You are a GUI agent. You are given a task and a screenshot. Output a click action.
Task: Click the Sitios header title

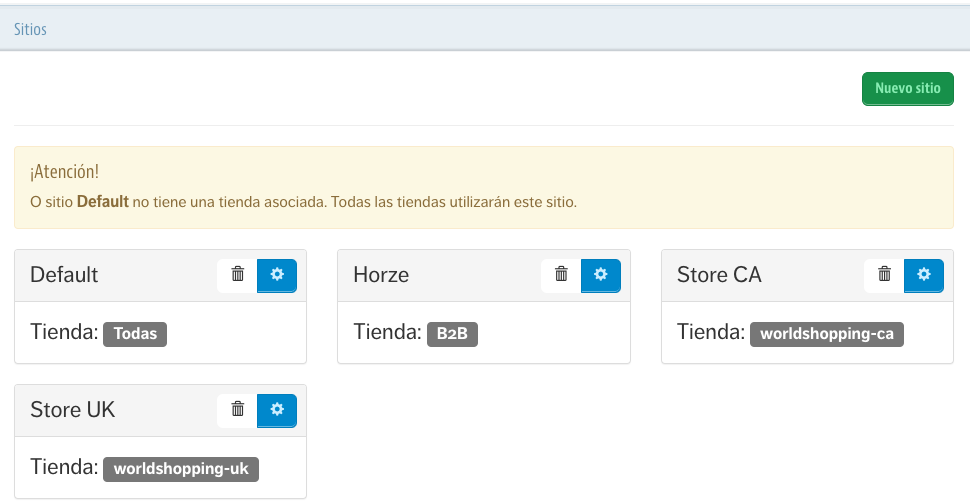(30, 30)
